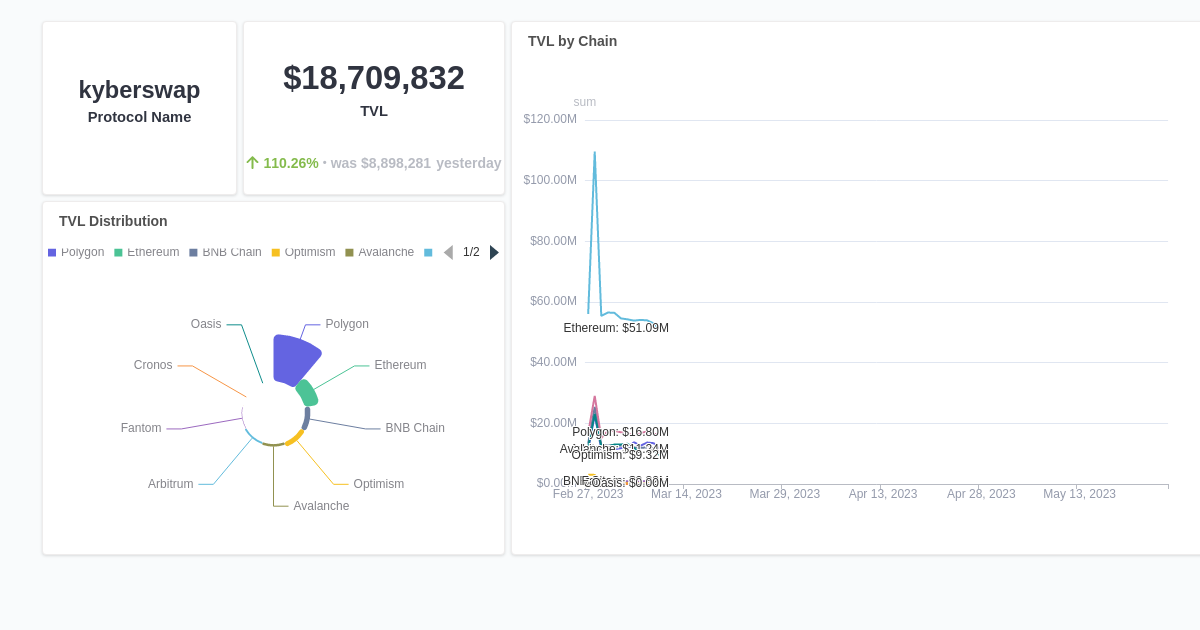1200x630 pixels.
Task: Click the olive Avalanche legend swatch
Action: coord(347,252)
